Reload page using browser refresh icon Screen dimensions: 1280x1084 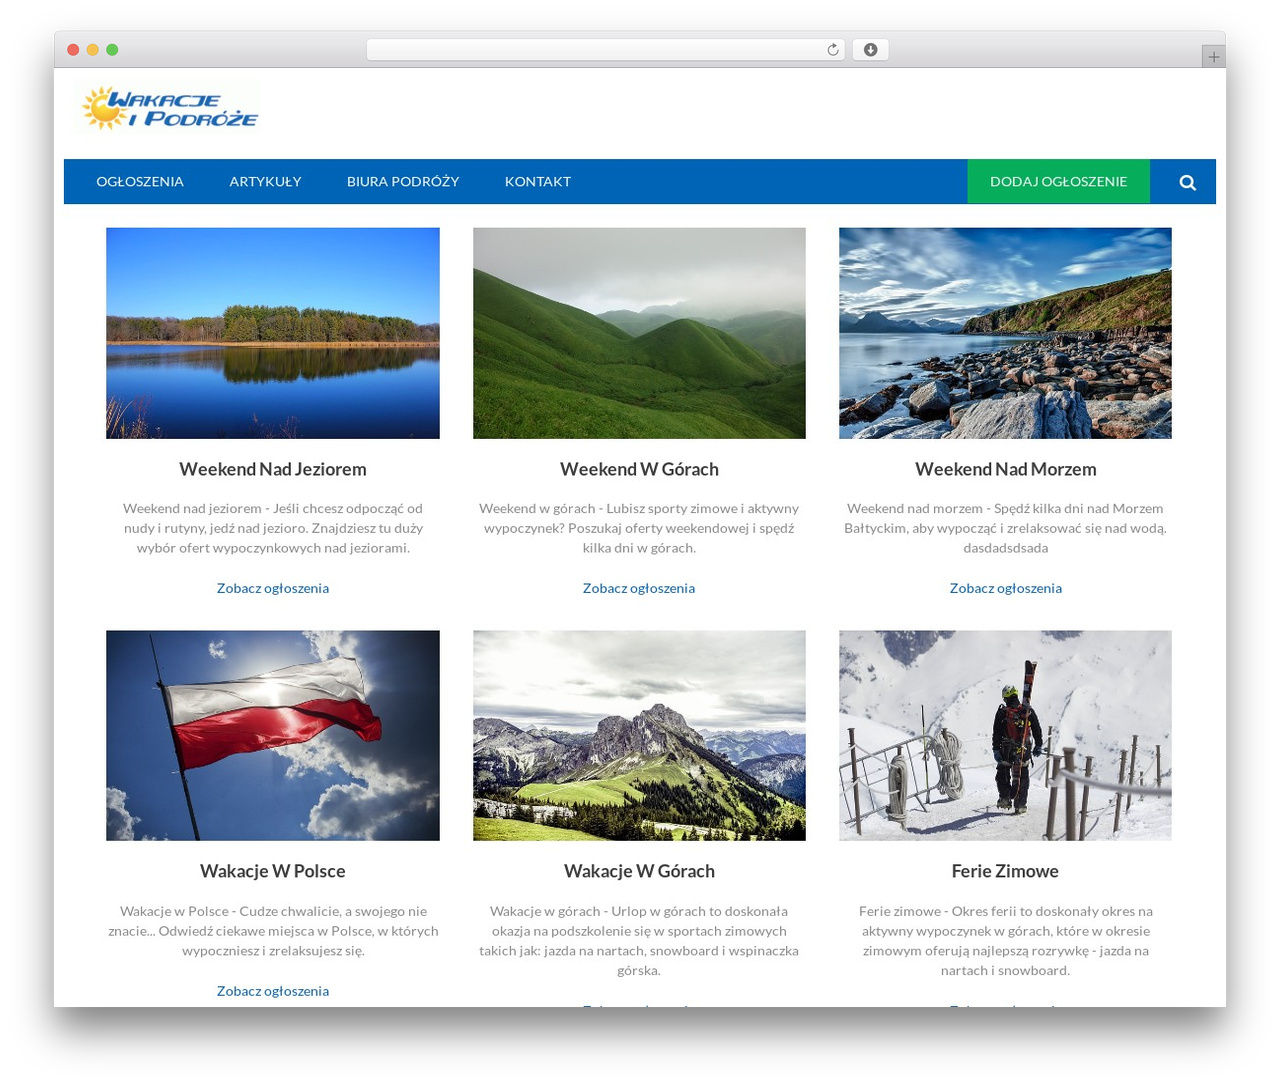click(832, 50)
